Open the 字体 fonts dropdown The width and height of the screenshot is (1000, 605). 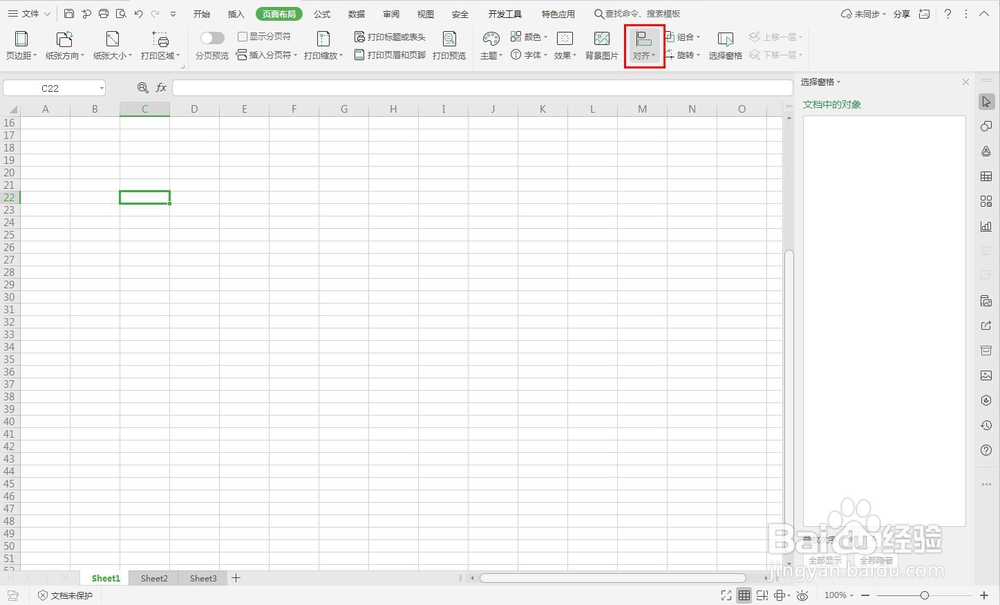tap(529, 55)
